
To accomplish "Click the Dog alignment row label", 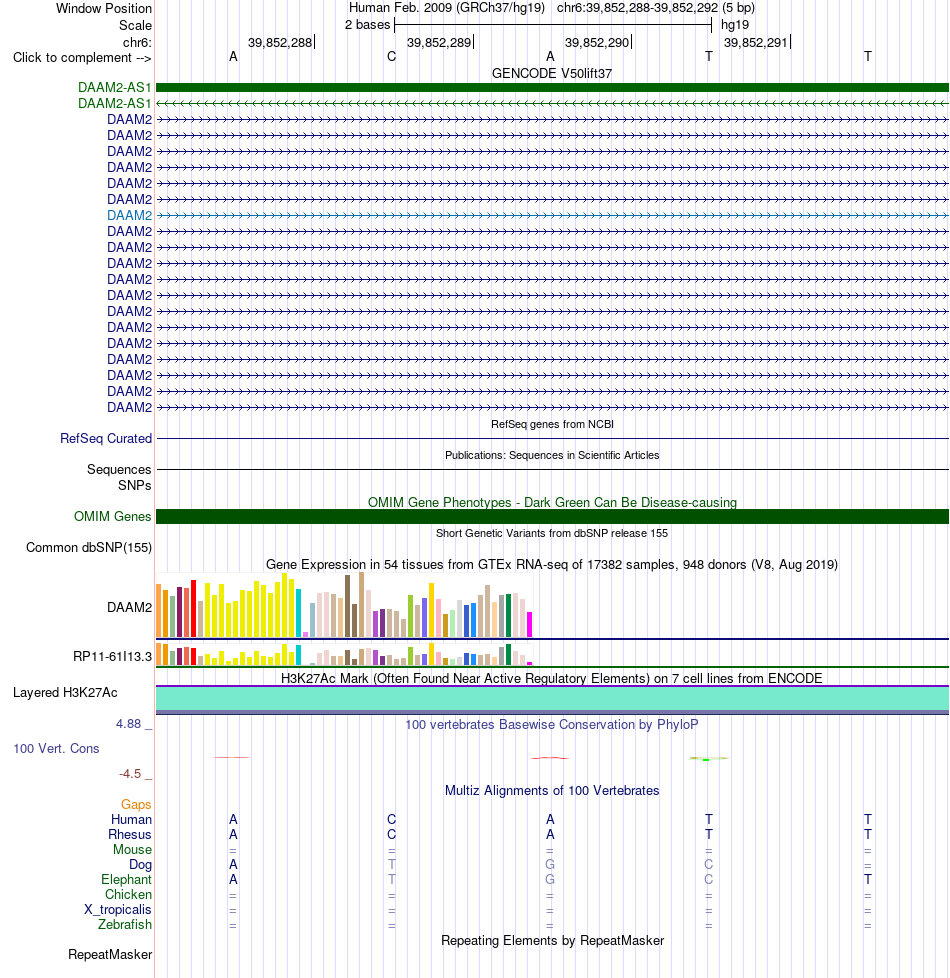I will point(140,864).
